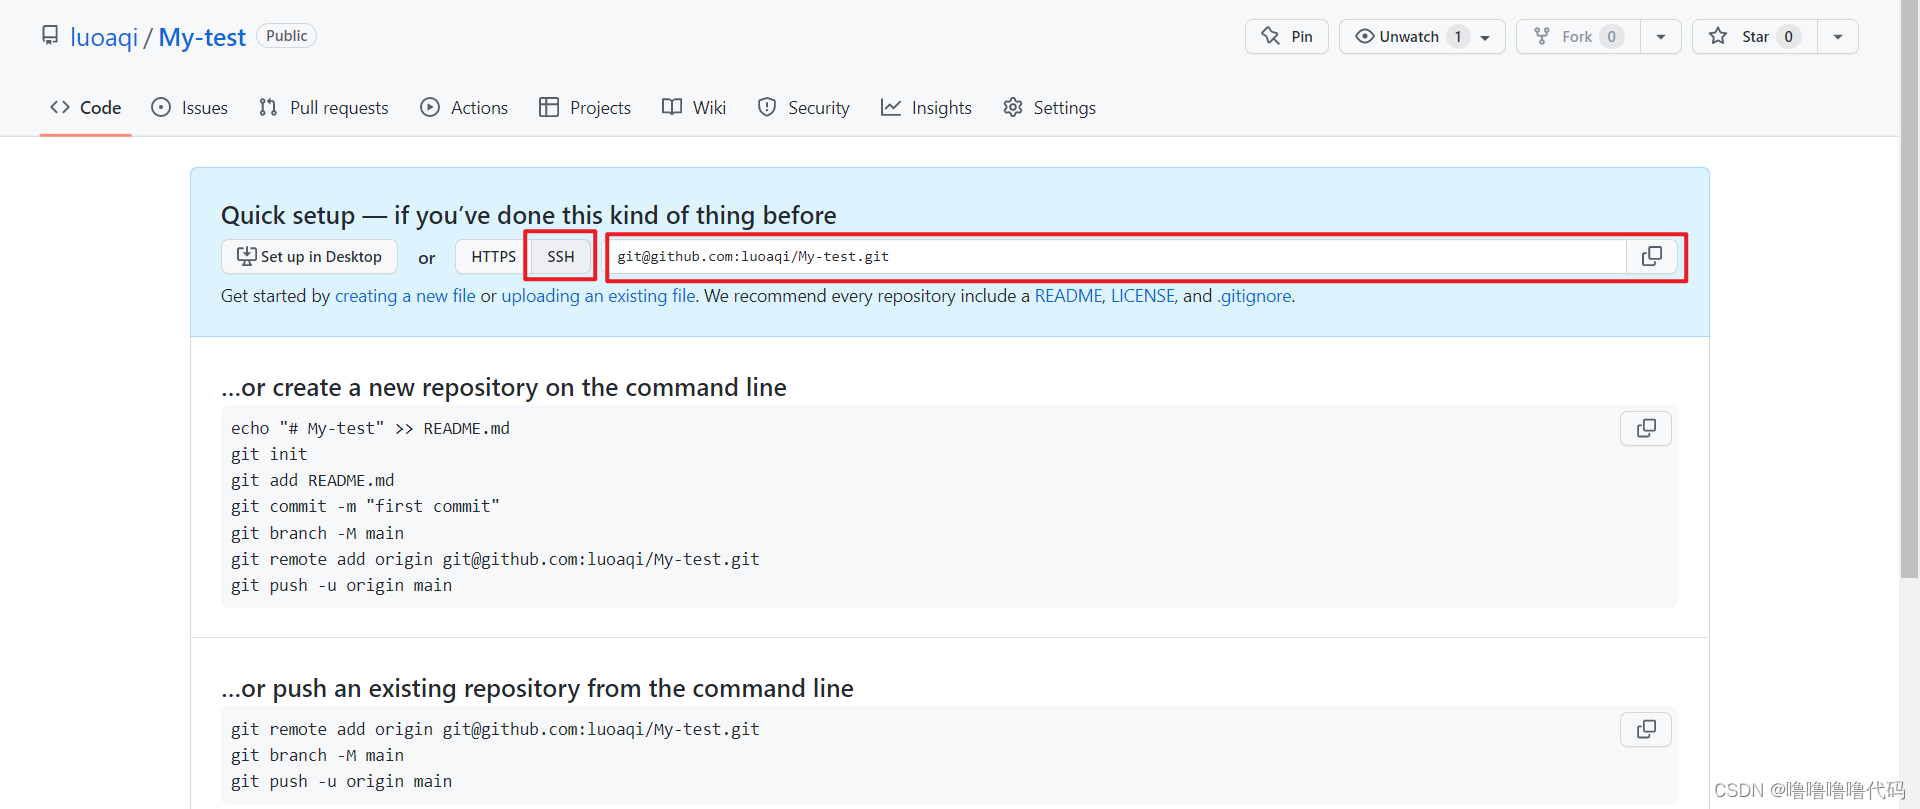Click the 'git commit -m "first commit"' line
The image size is (1920, 809).
pos(365,506)
